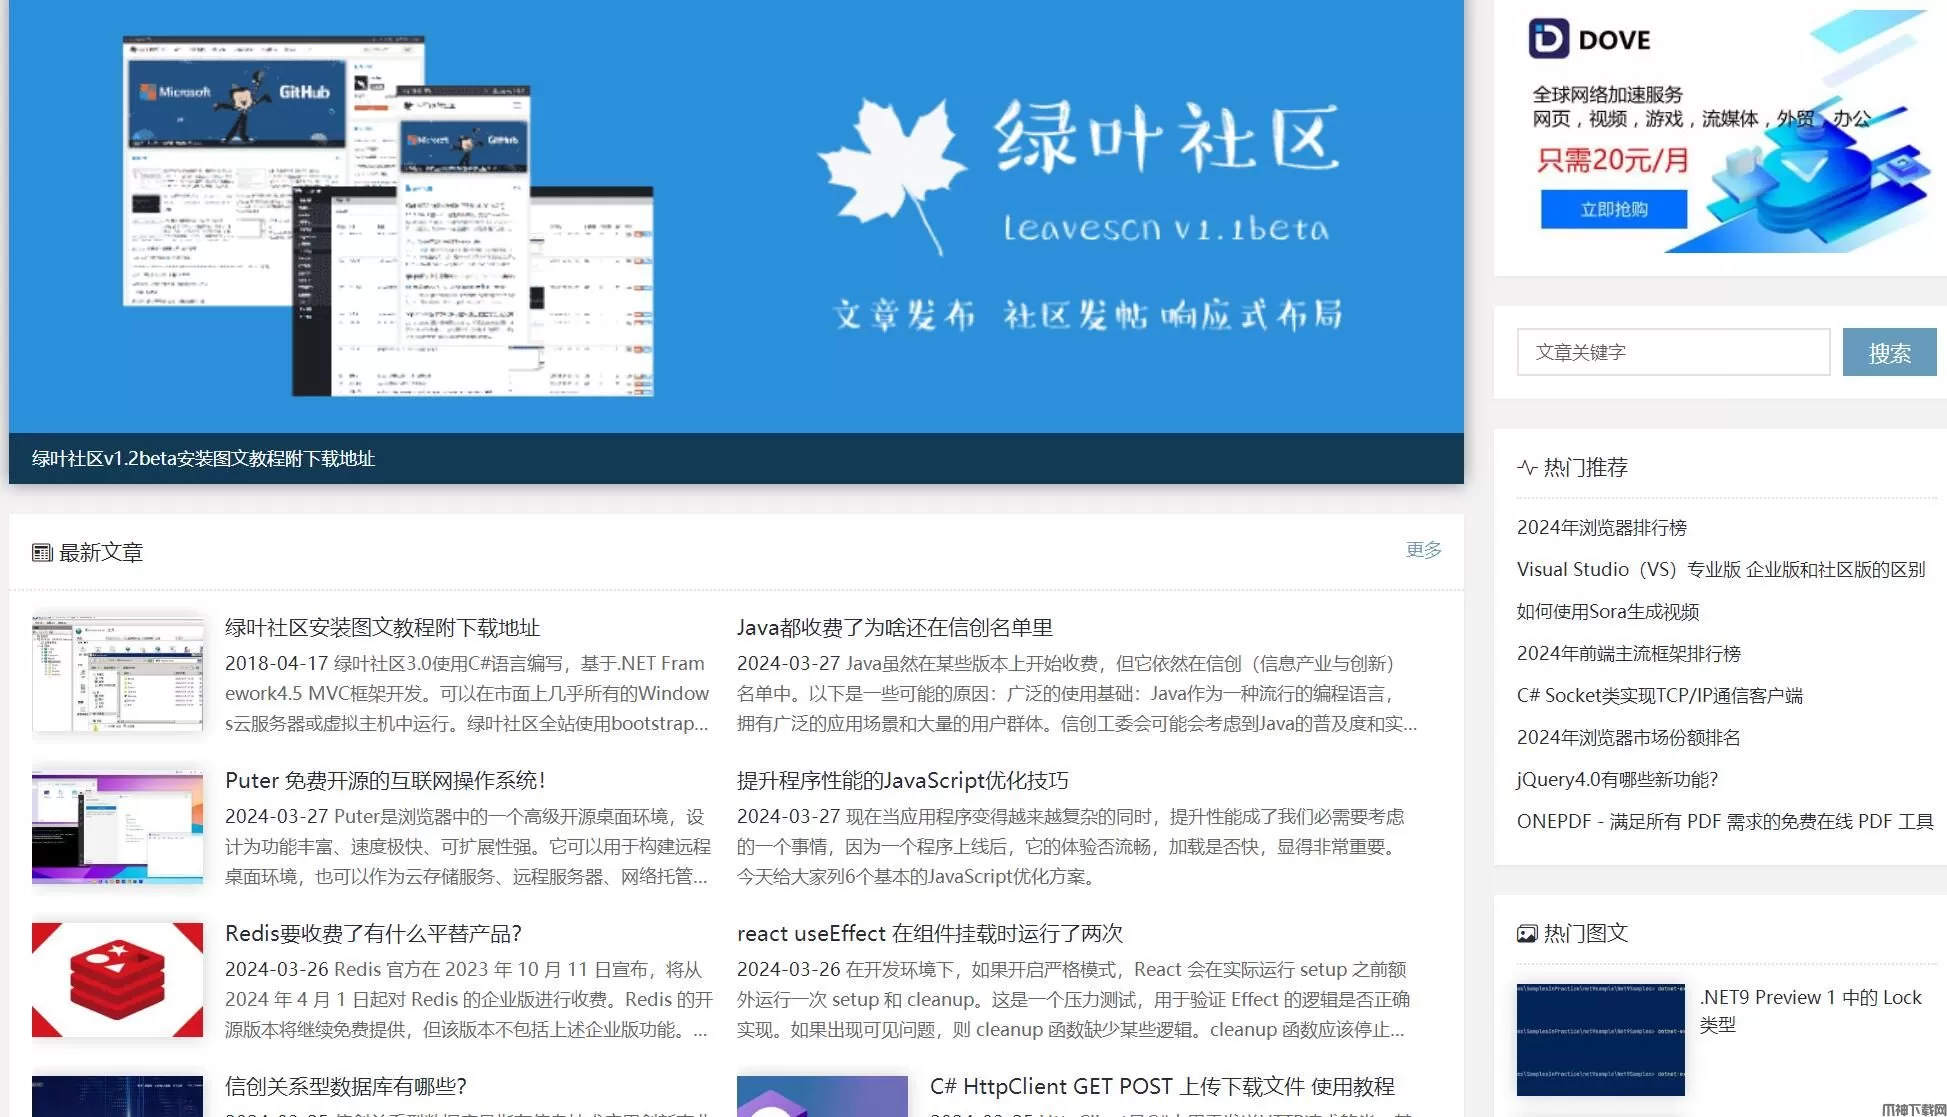The image size is (1947, 1117).
Task: Open C# HttpClient GET POST tutorial title
Action: tap(1161, 1086)
